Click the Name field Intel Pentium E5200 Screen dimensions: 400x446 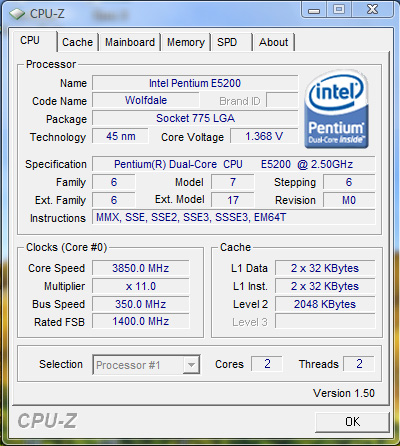[x=195, y=83]
